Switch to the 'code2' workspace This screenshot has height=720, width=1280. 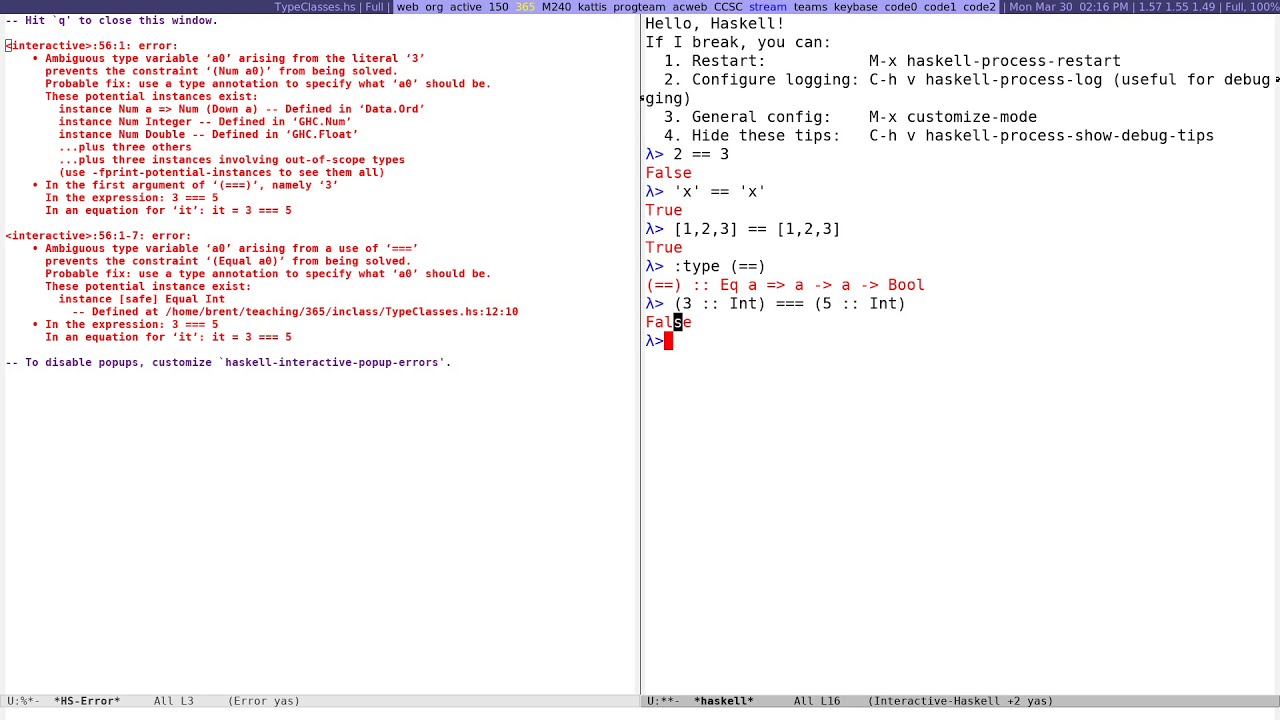point(979,7)
